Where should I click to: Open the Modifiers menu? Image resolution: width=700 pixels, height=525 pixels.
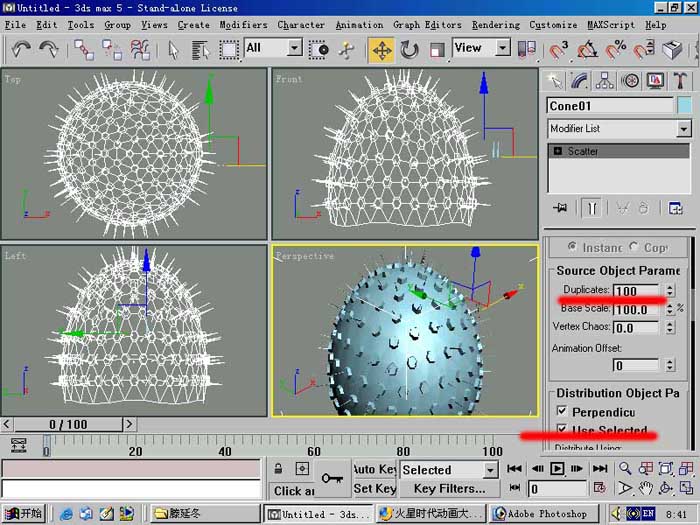click(x=243, y=25)
